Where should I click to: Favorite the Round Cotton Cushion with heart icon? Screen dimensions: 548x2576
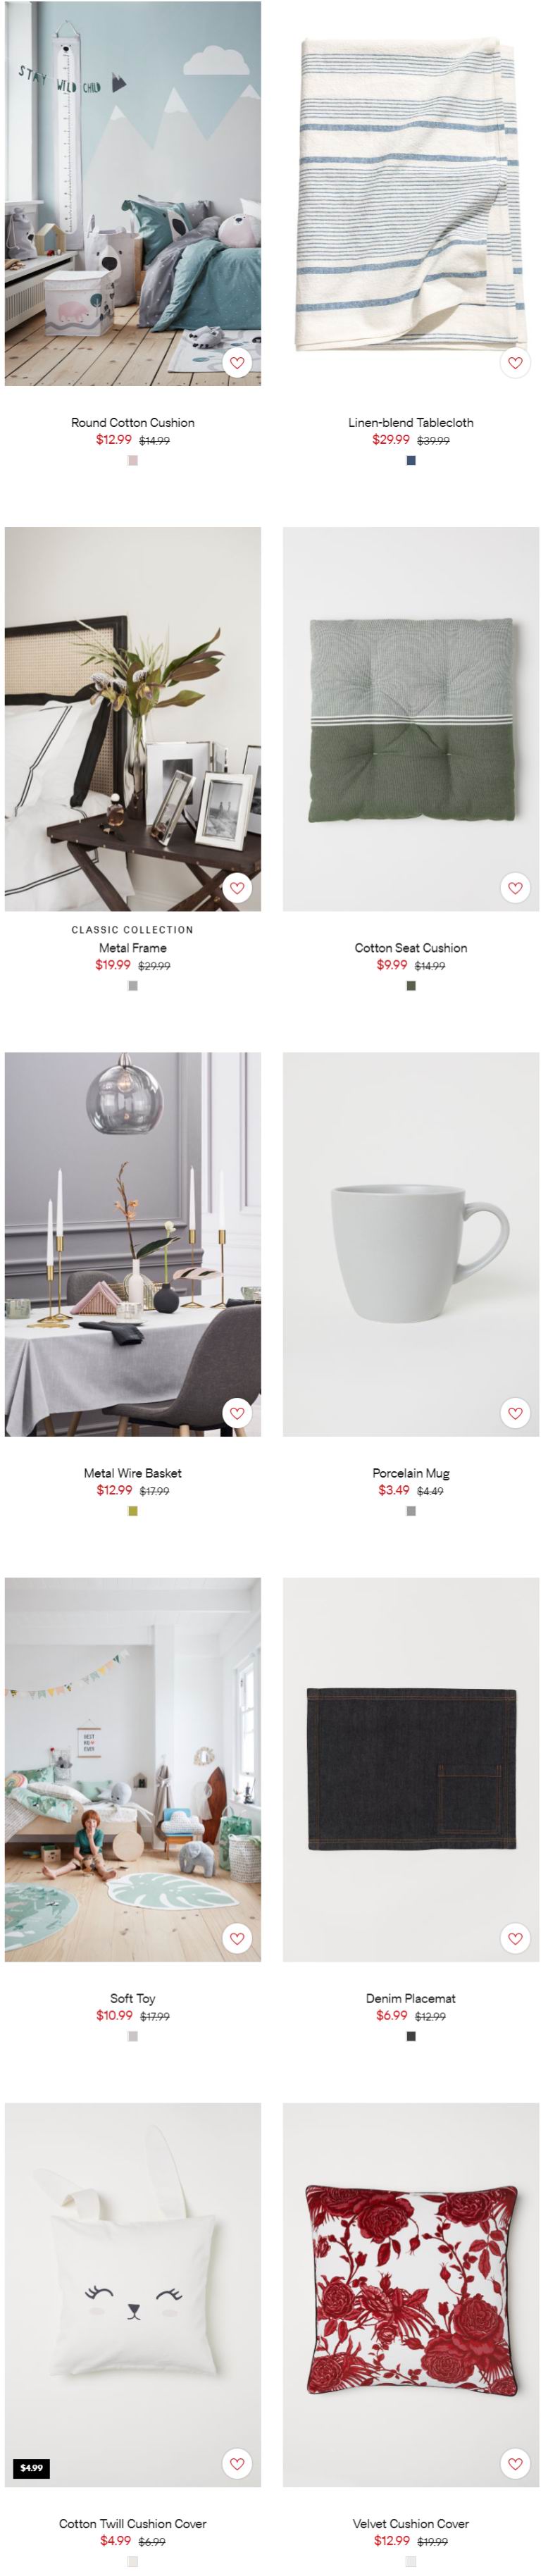237,363
